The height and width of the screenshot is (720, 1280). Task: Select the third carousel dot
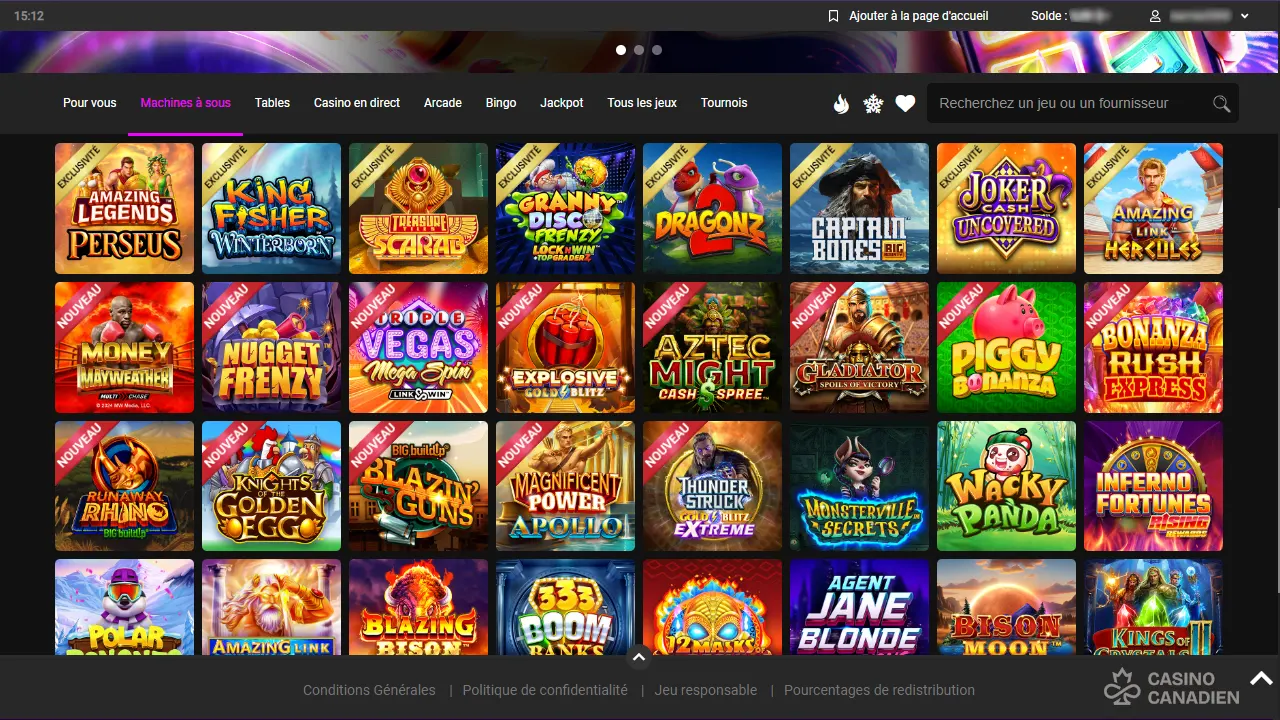coord(657,50)
